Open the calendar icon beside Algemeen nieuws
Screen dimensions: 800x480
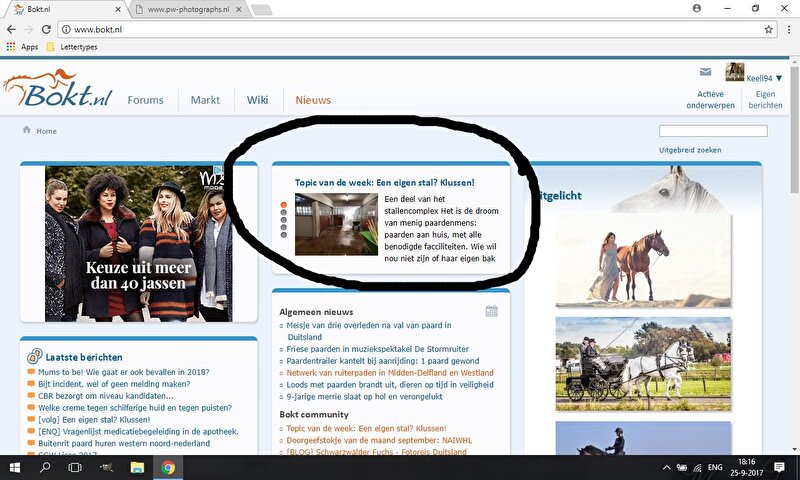(491, 311)
